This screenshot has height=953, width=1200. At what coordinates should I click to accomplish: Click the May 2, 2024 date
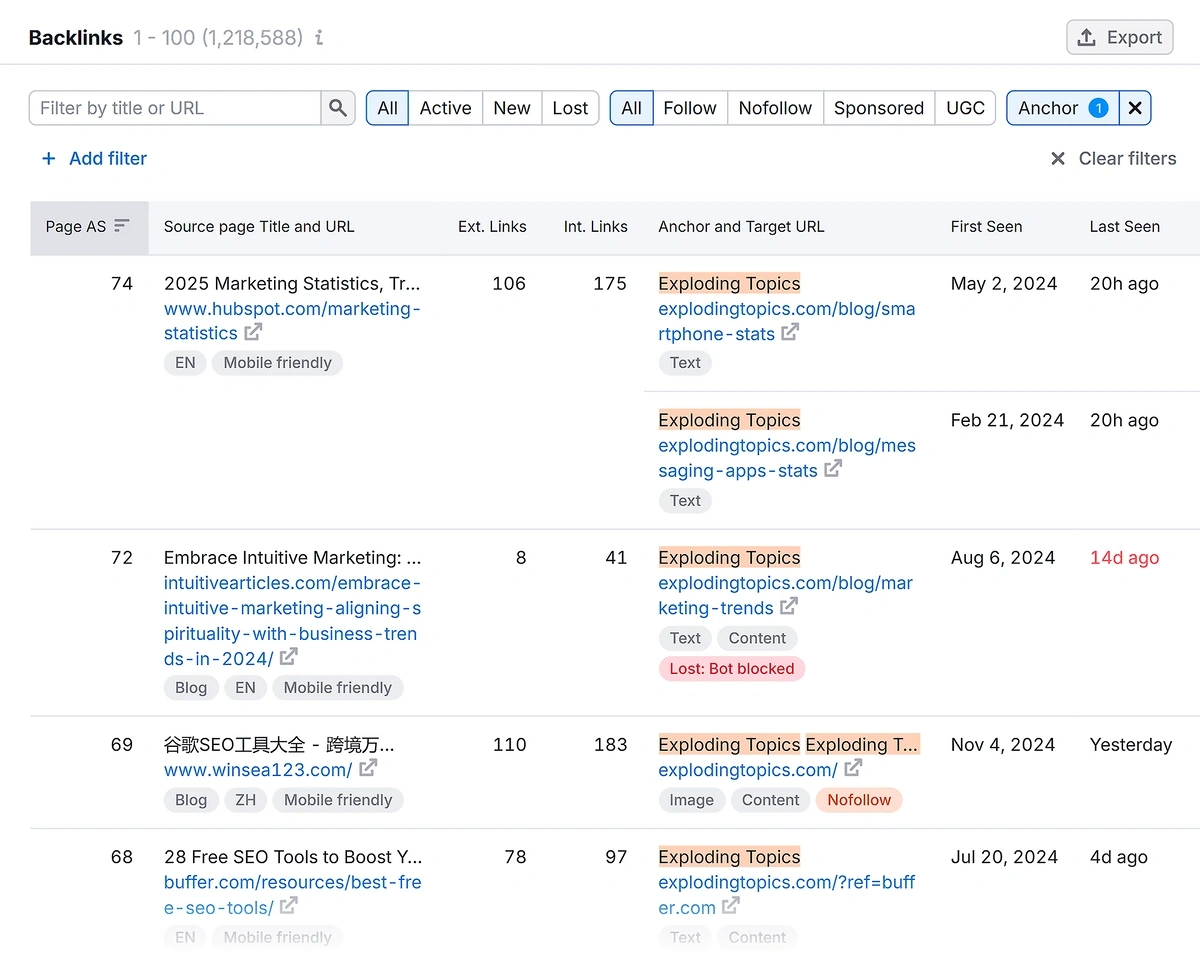tap(1004, 283)
